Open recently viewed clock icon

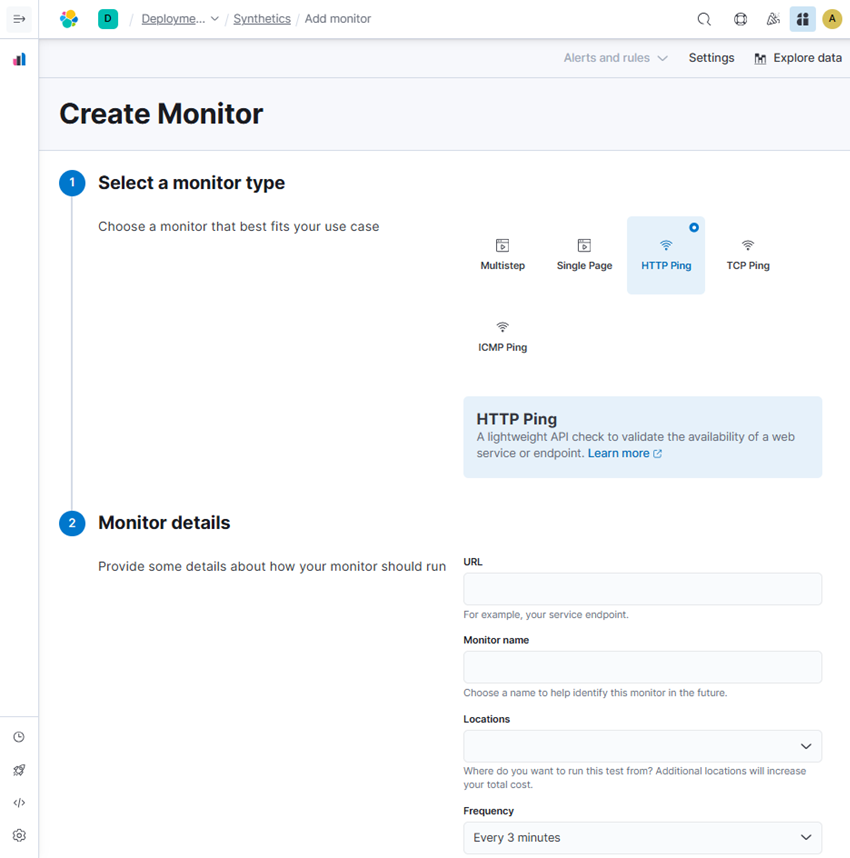[19, 737]
